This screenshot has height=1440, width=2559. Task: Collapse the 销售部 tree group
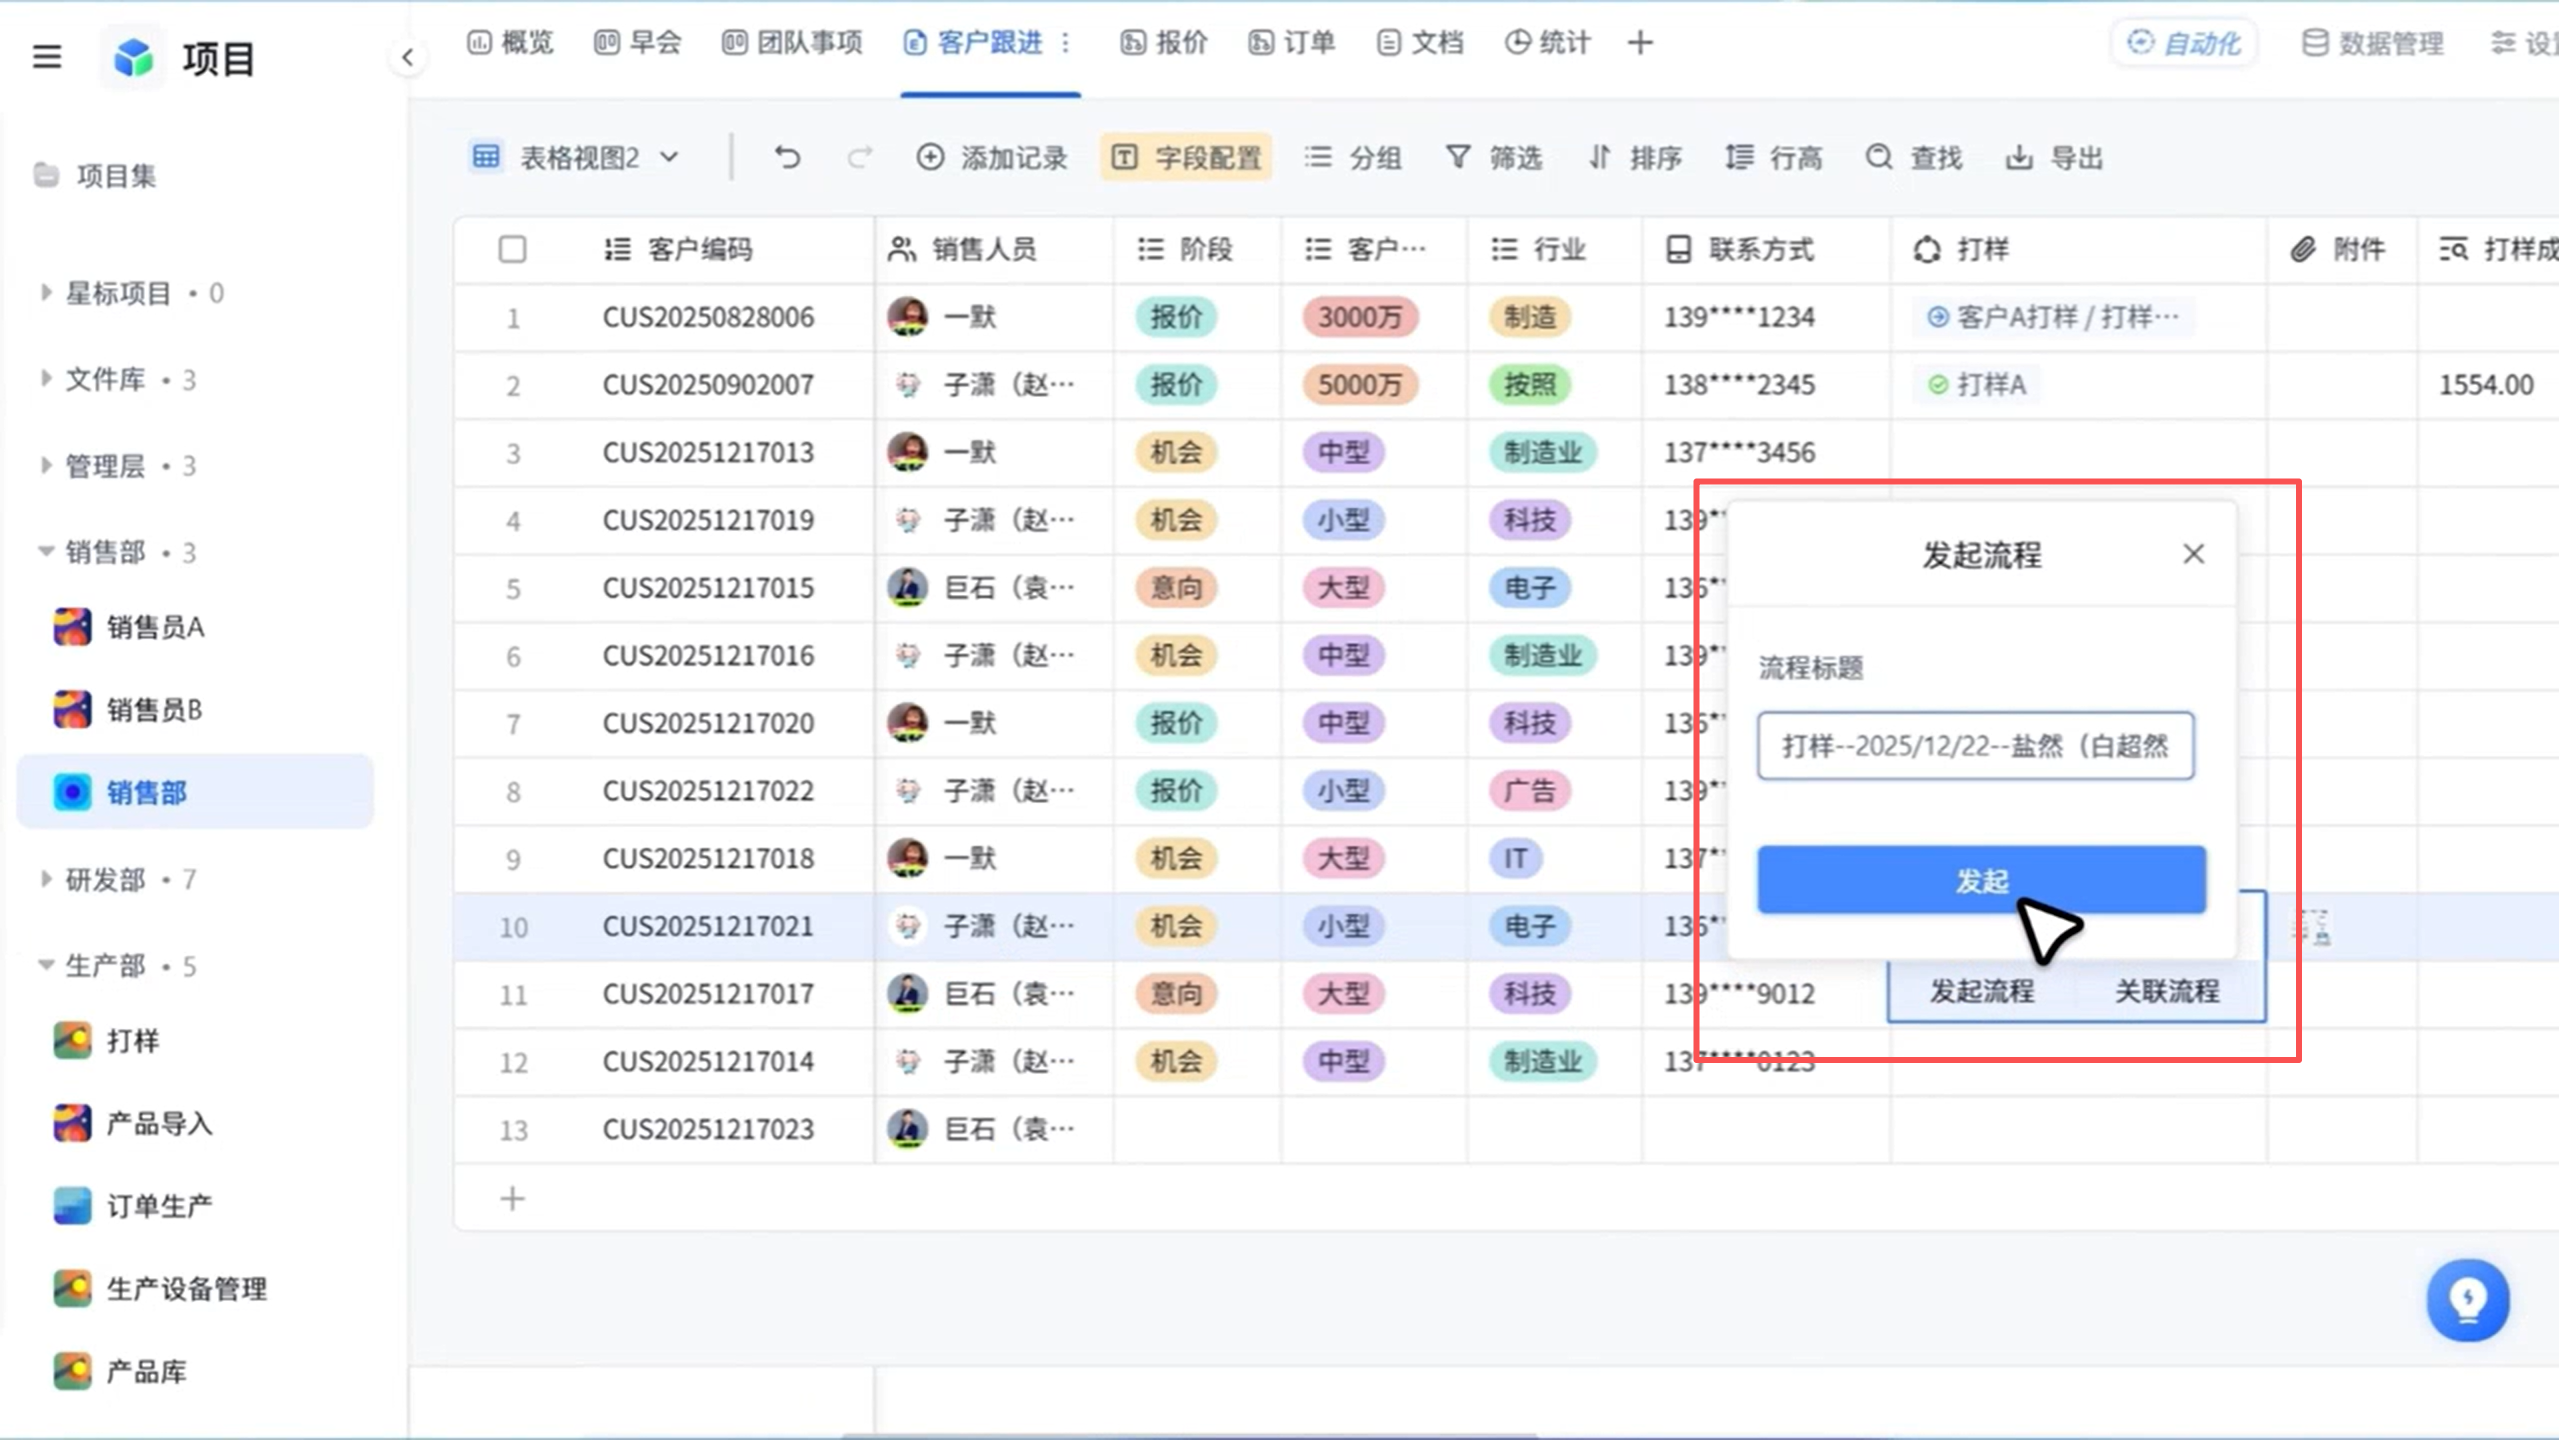click(45, 552)
